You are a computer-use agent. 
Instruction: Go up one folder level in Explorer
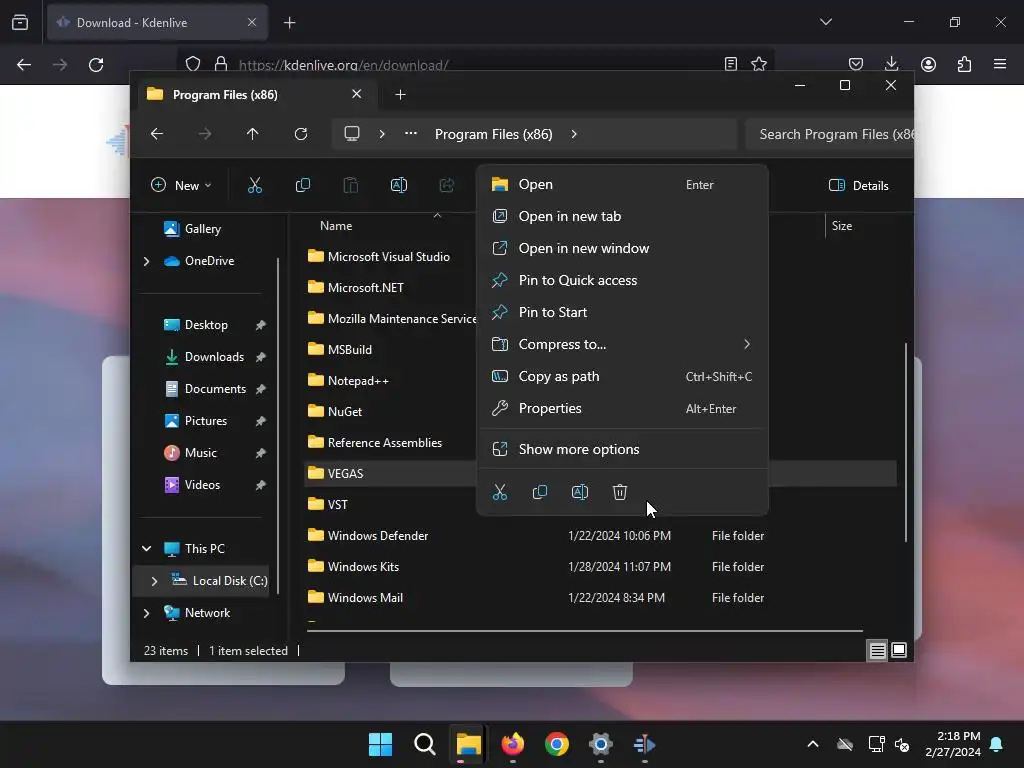point(253,134)
